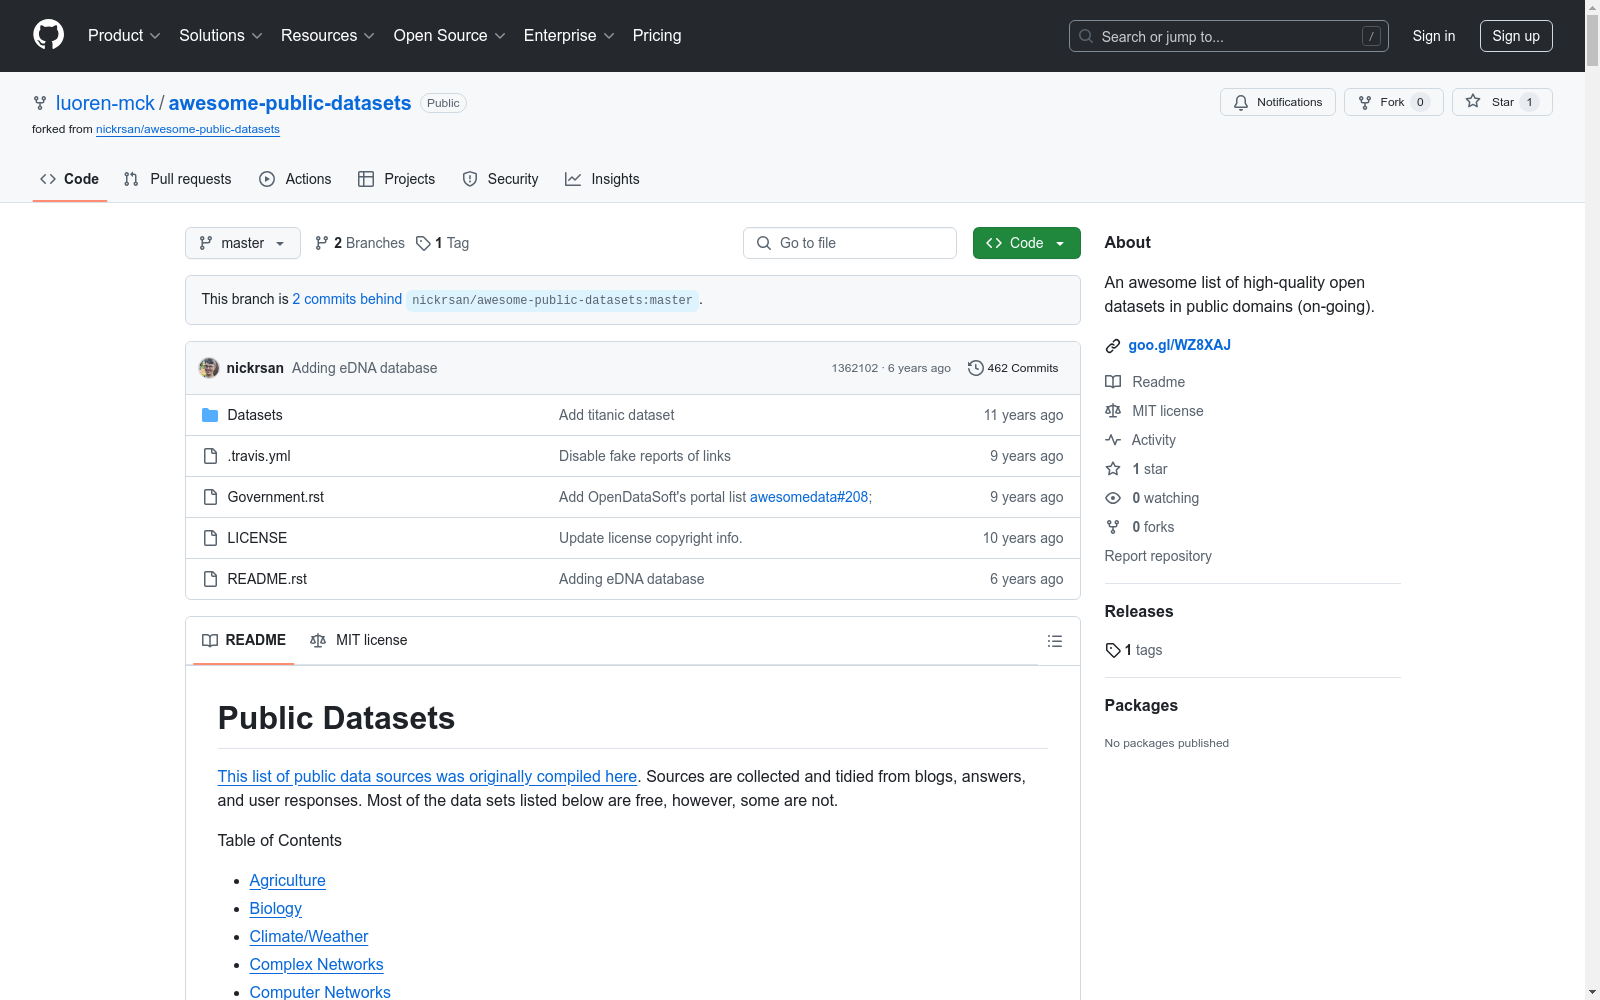Viewport: 1600px width, 1000px height.
Task: Open the master branch selector dropdown
Action: [243, 243]
